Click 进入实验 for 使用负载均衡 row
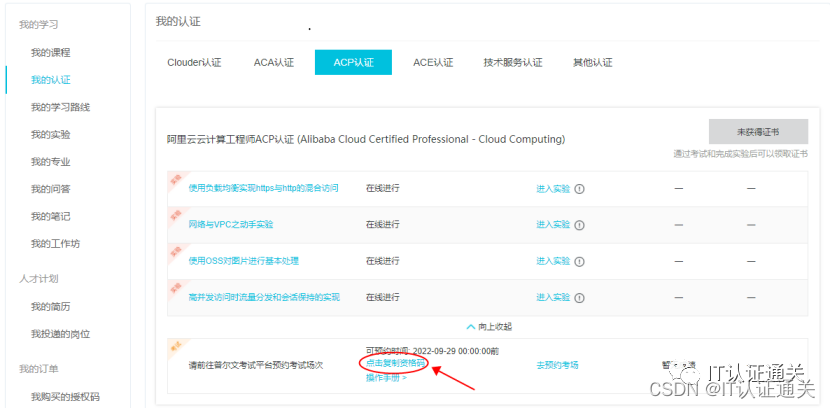Screen dimensions: 831x409 click(x=553, y=189)
